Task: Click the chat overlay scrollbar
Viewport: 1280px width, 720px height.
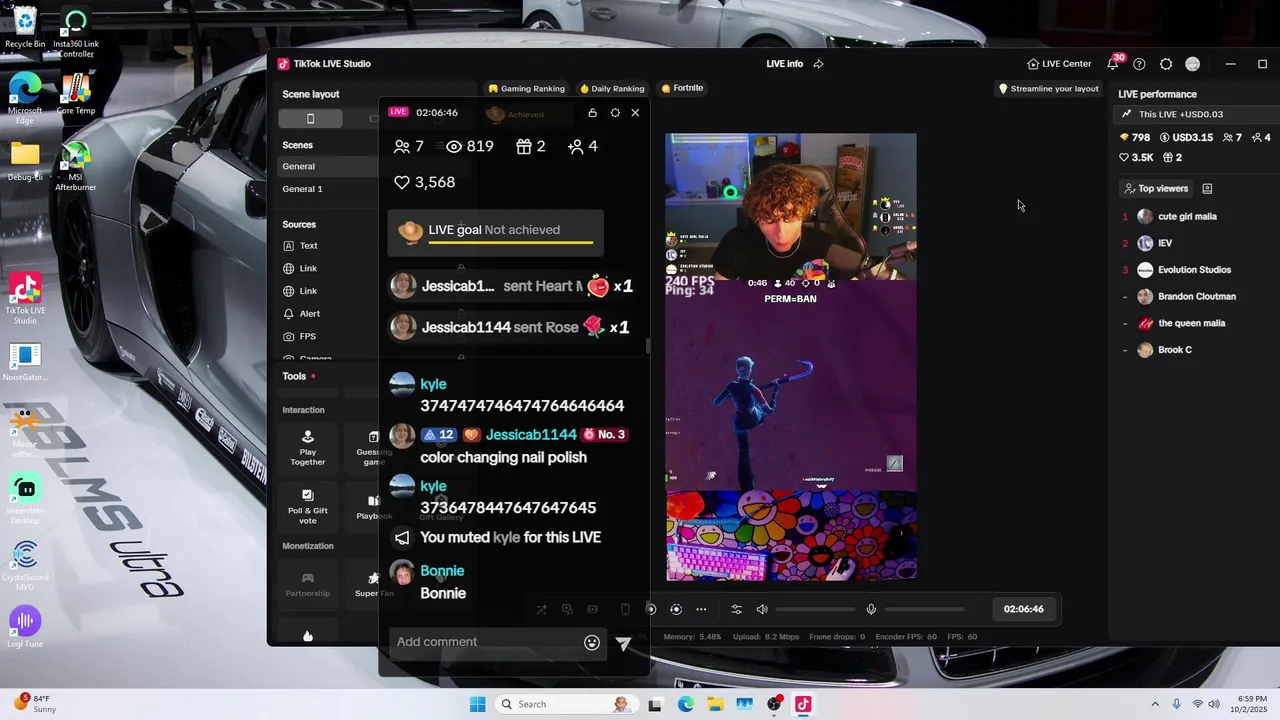Action: tap(648, 347)
